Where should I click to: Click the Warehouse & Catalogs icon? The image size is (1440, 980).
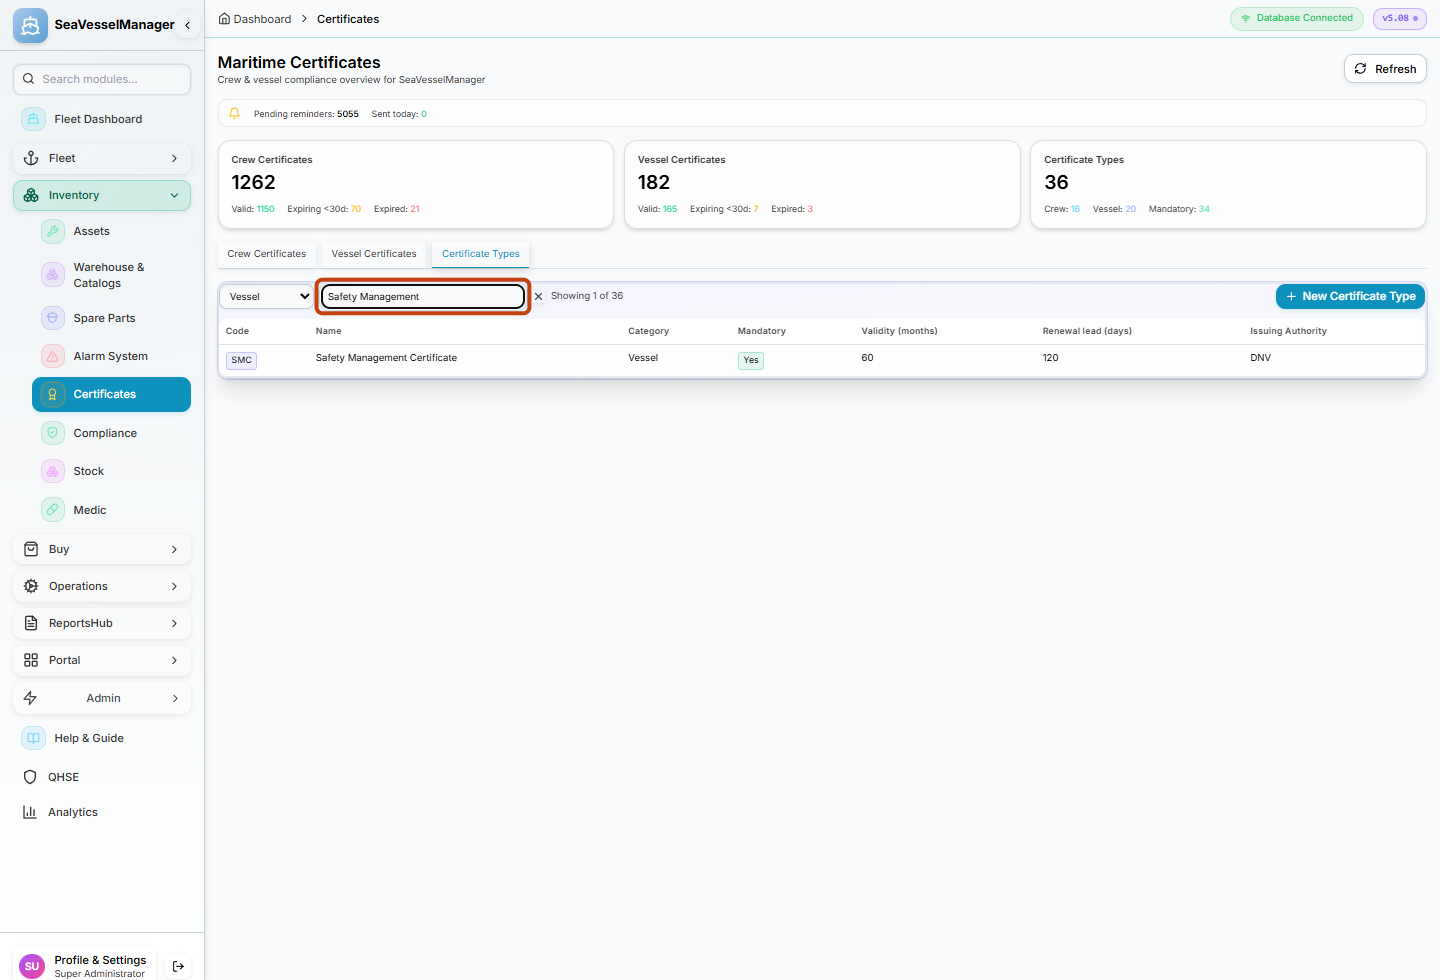(x=53, y=274)
